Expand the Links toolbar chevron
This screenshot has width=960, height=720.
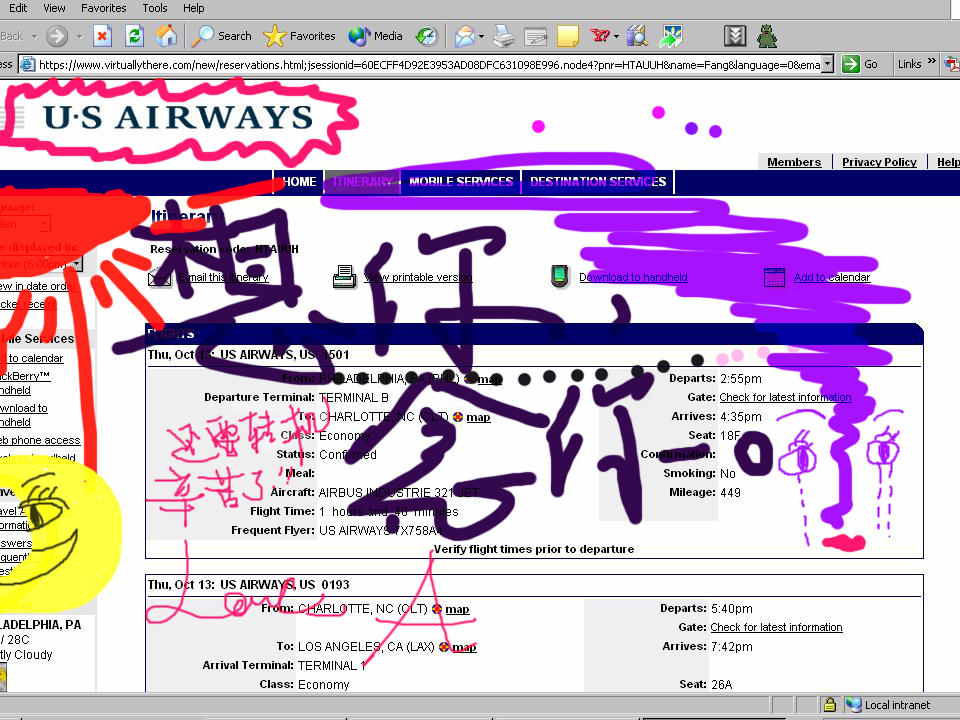click(x=931, y=61)
